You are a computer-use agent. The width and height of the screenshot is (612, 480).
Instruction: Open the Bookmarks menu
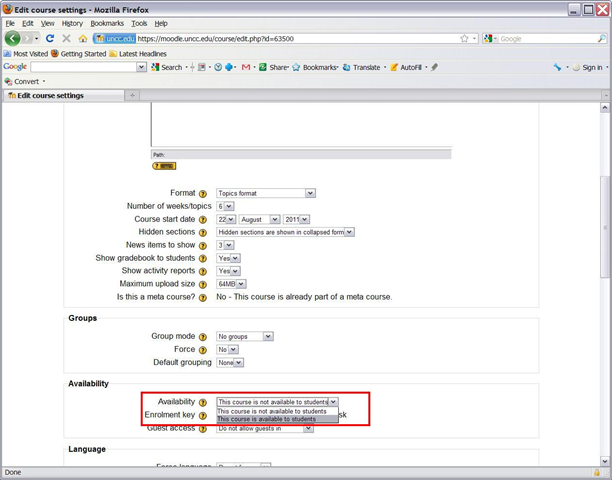tap(107, 23)
